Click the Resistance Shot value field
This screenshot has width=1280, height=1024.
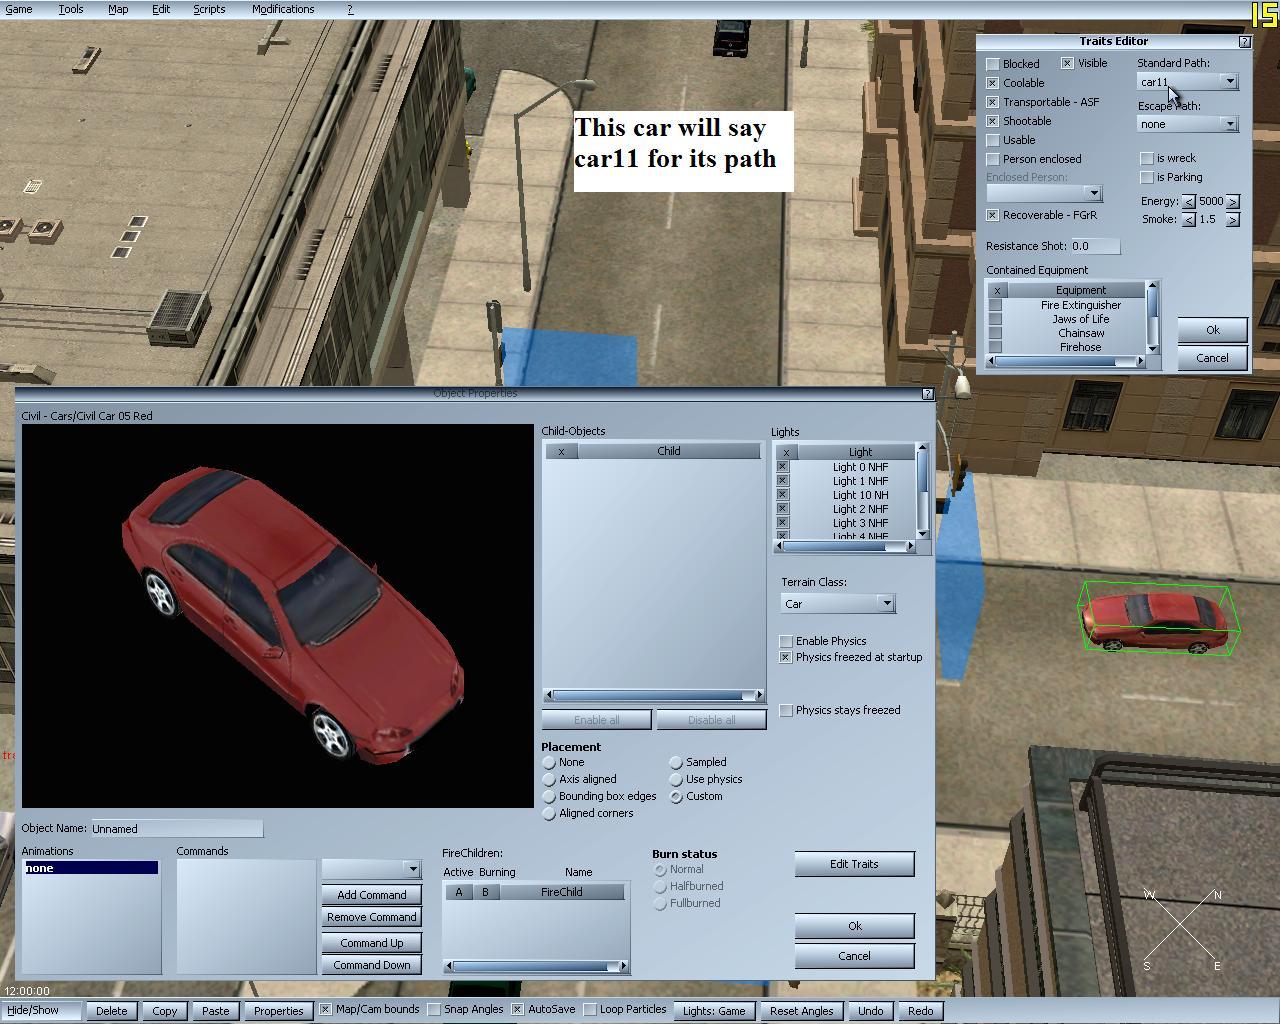(x=1094, y=246)
